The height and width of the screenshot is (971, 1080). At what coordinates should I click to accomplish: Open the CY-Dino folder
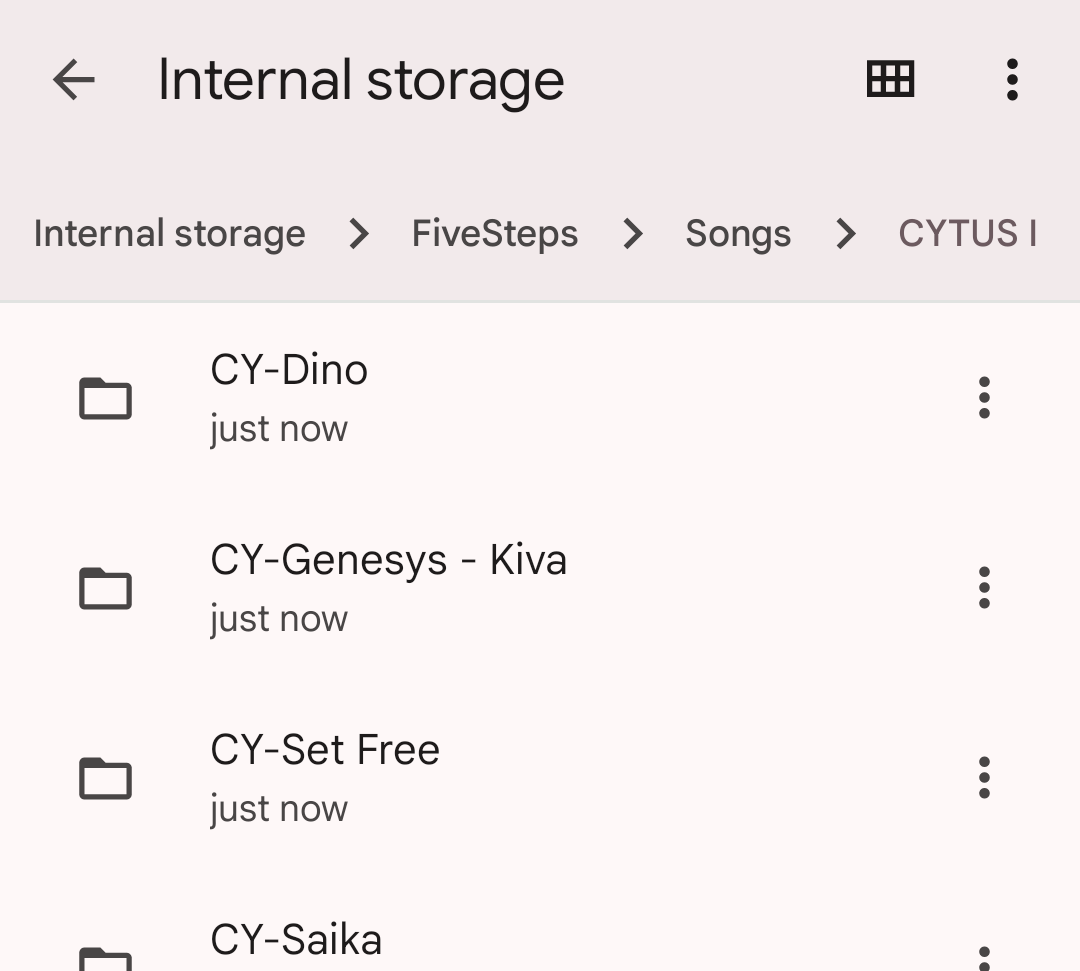[x=289, y=371]
